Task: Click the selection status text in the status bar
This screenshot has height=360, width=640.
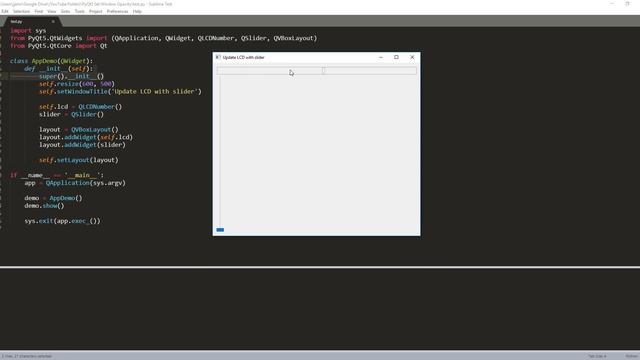Action: 27,356
